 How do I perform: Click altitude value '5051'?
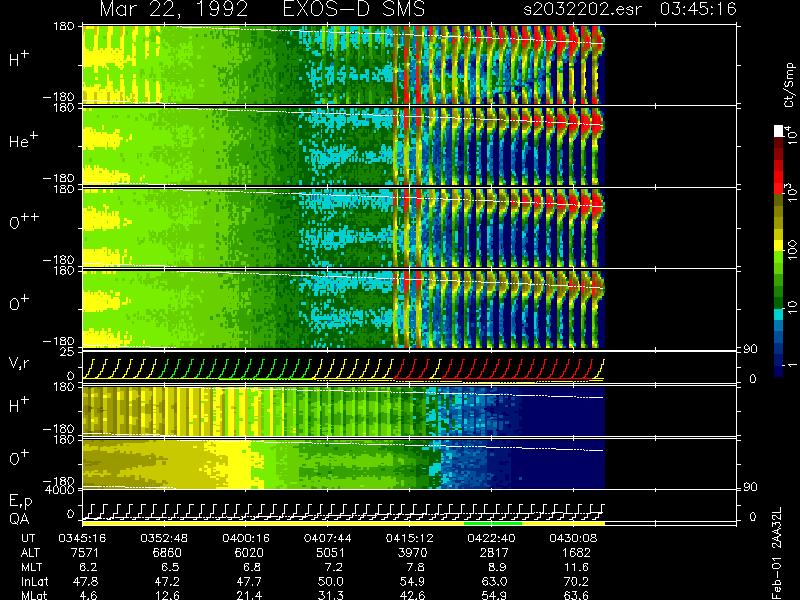[331, 553]
